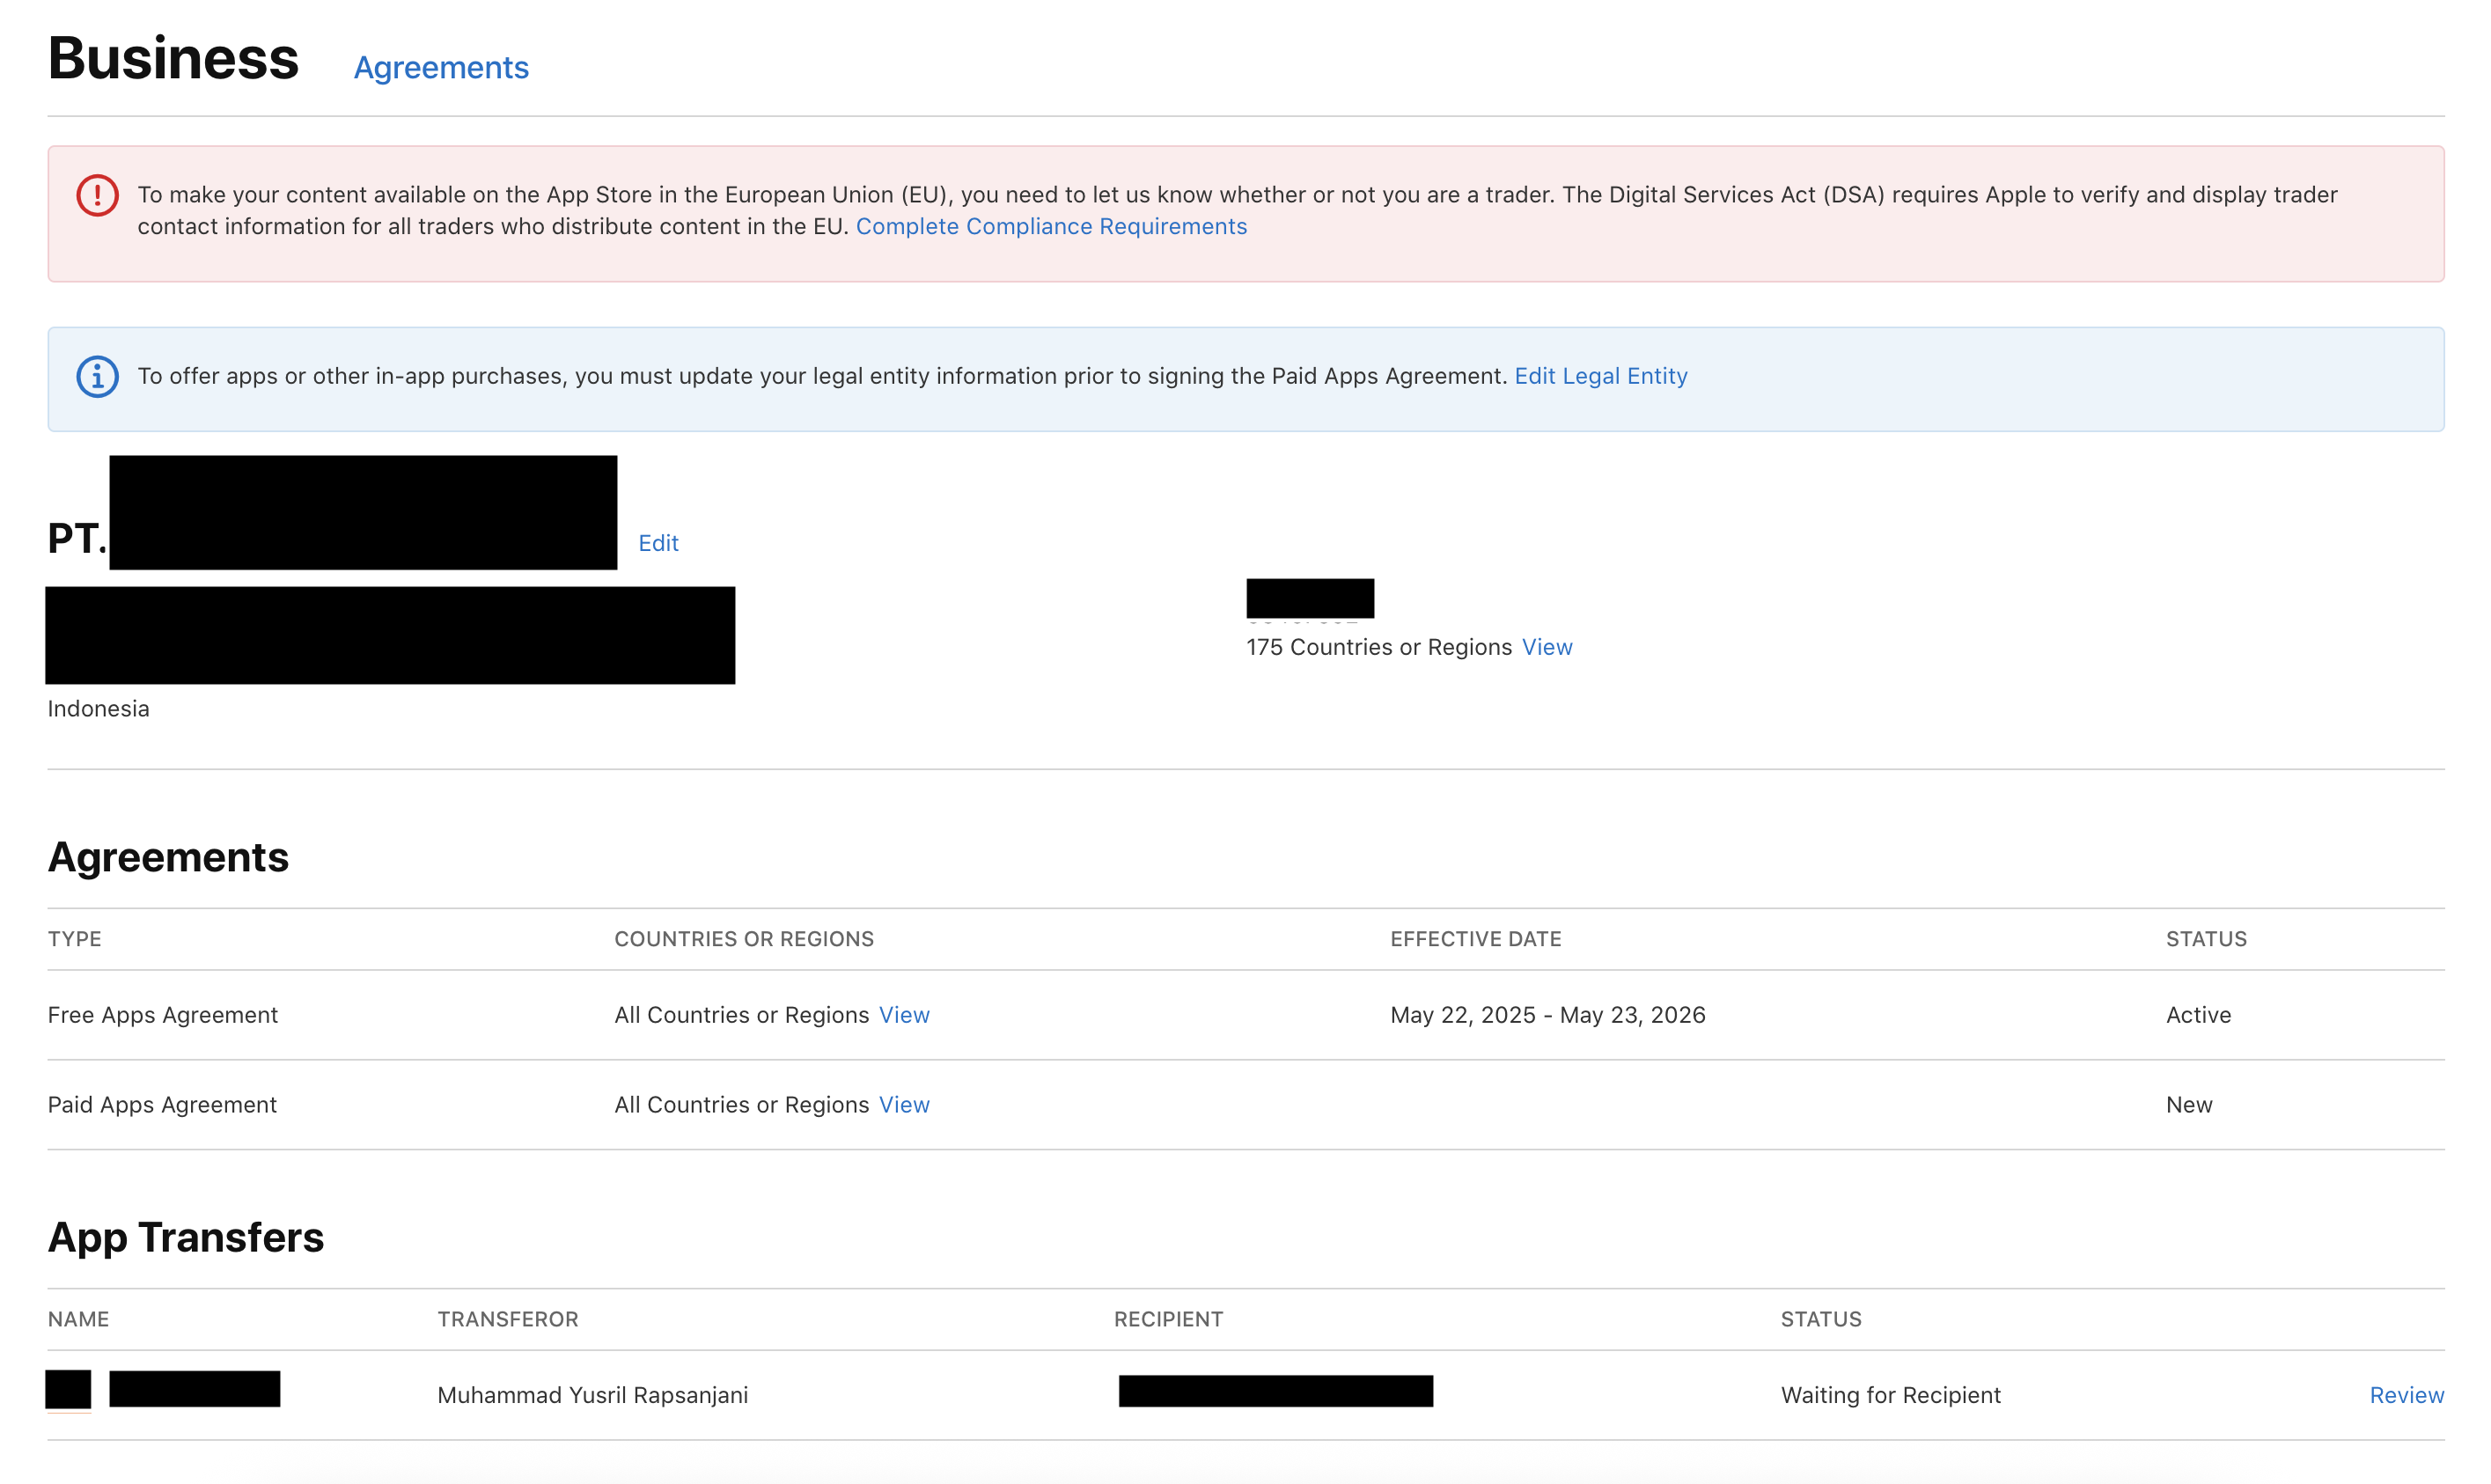The image size is (2491, 1484).
Task: Select the Paid Apps Agreement row
Action: click(162, 1105)
